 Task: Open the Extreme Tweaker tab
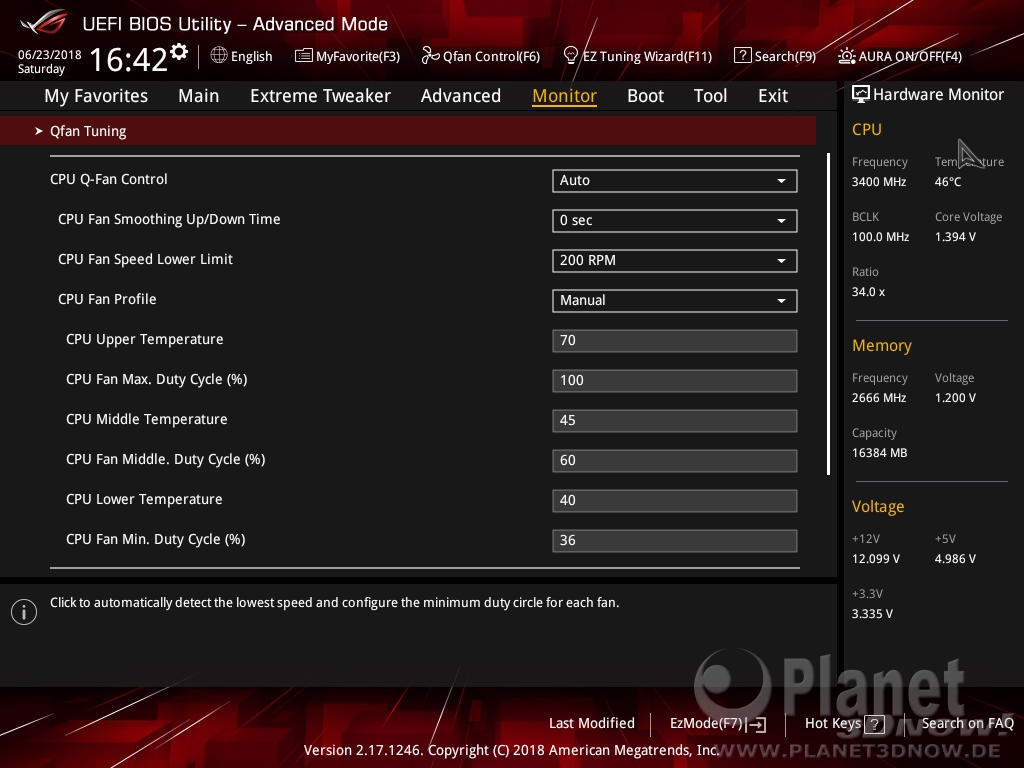tap(320, 96)
